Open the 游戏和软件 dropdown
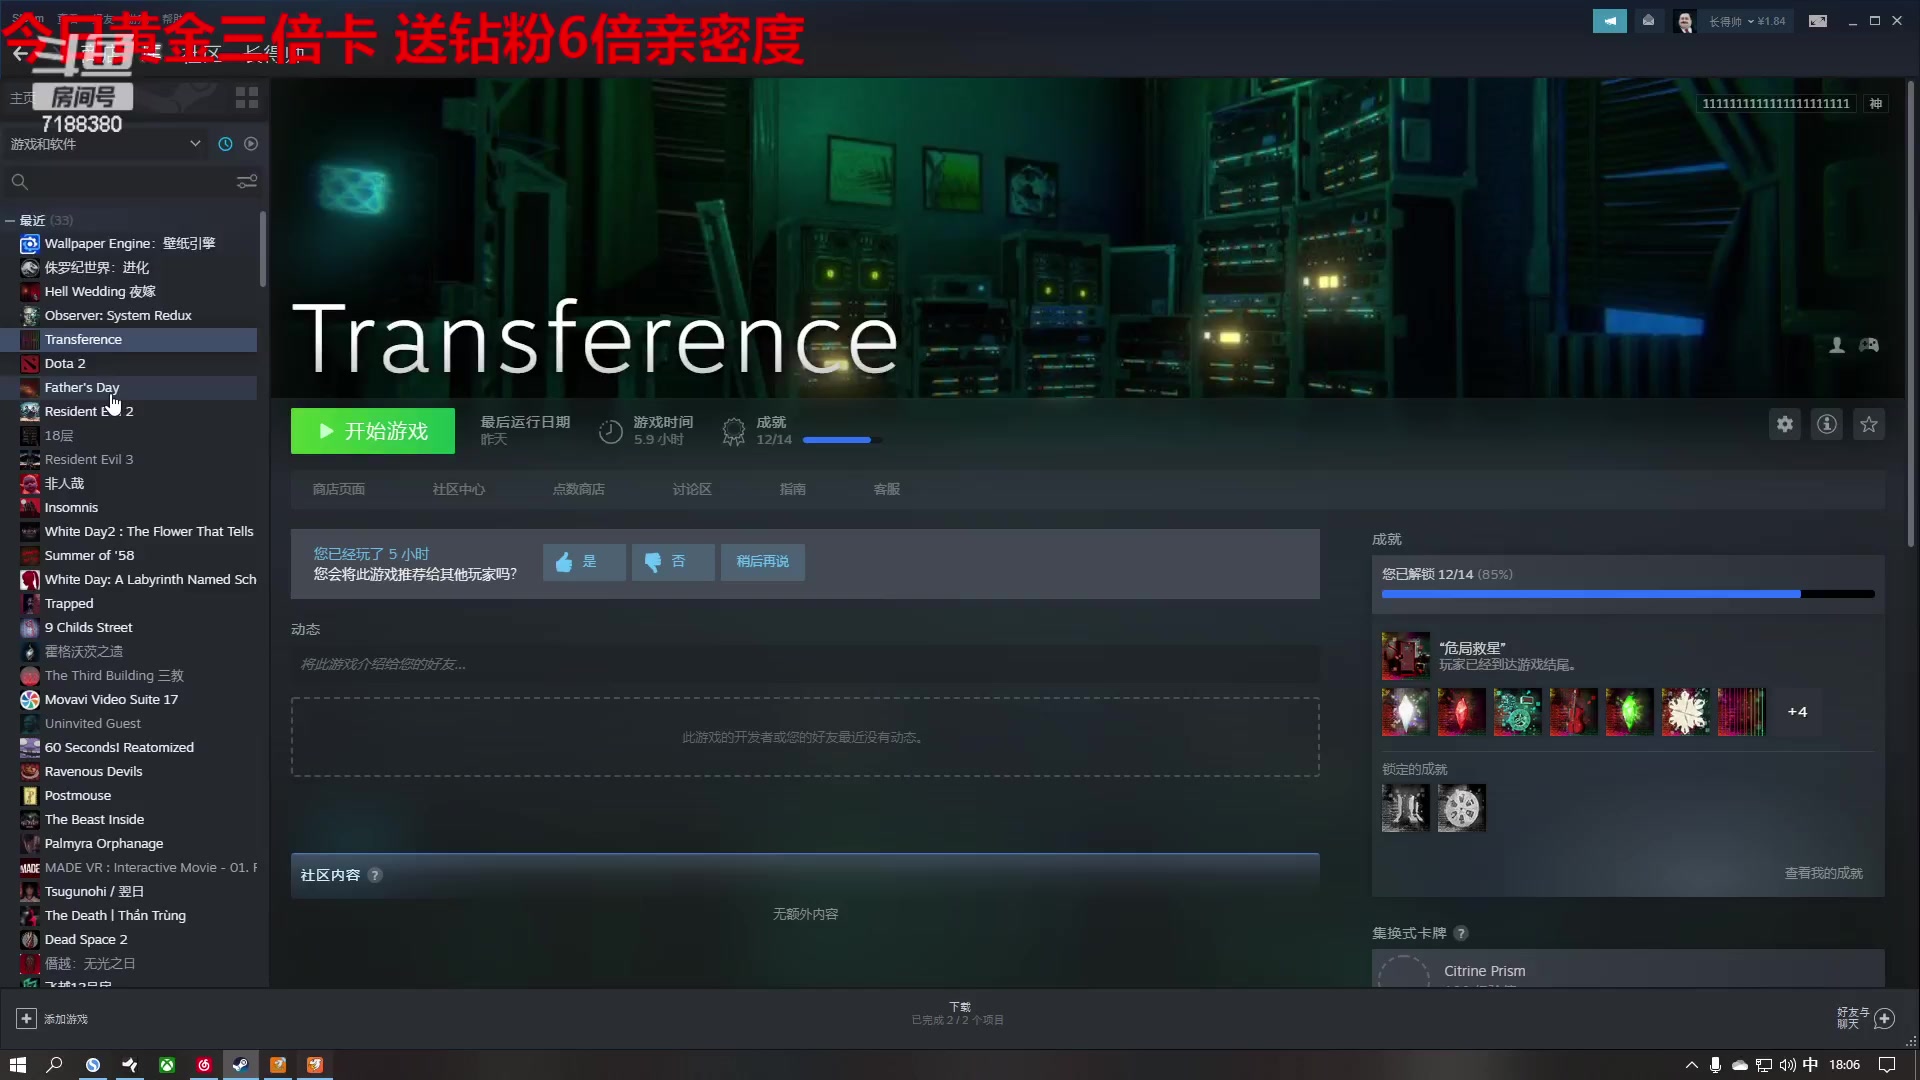This screenshot has height=1080, width=1920. click(106, 144)
